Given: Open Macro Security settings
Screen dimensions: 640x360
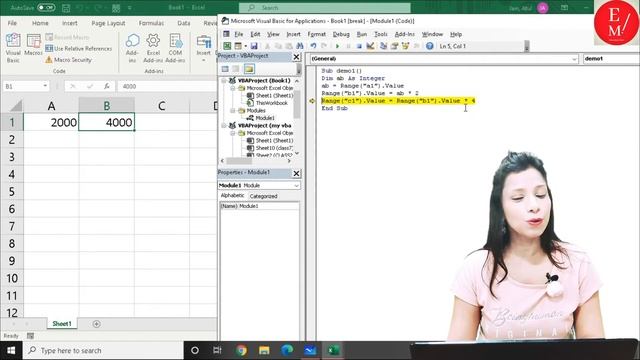Looking at the screenshot, I should click(68, 60).
